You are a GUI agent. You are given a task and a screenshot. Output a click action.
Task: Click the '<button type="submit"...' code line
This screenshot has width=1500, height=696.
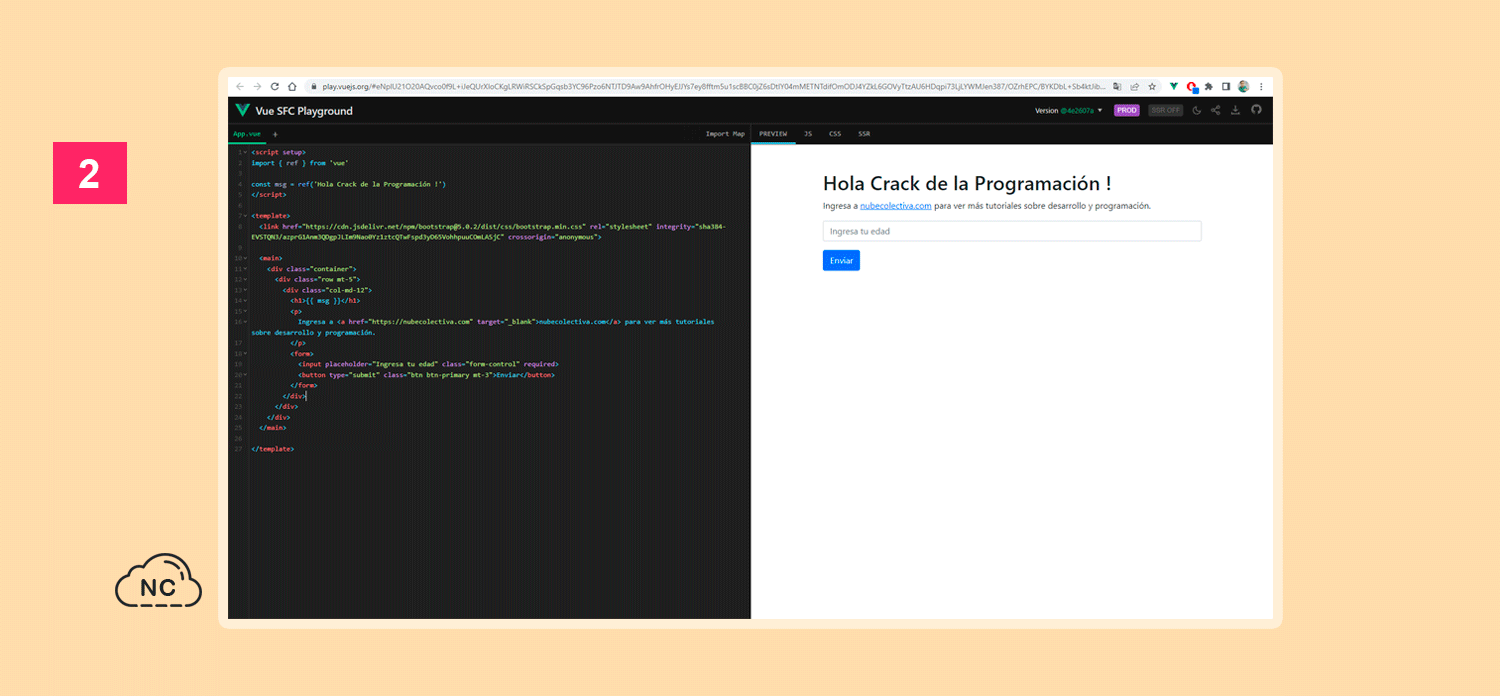click(426, 374)
